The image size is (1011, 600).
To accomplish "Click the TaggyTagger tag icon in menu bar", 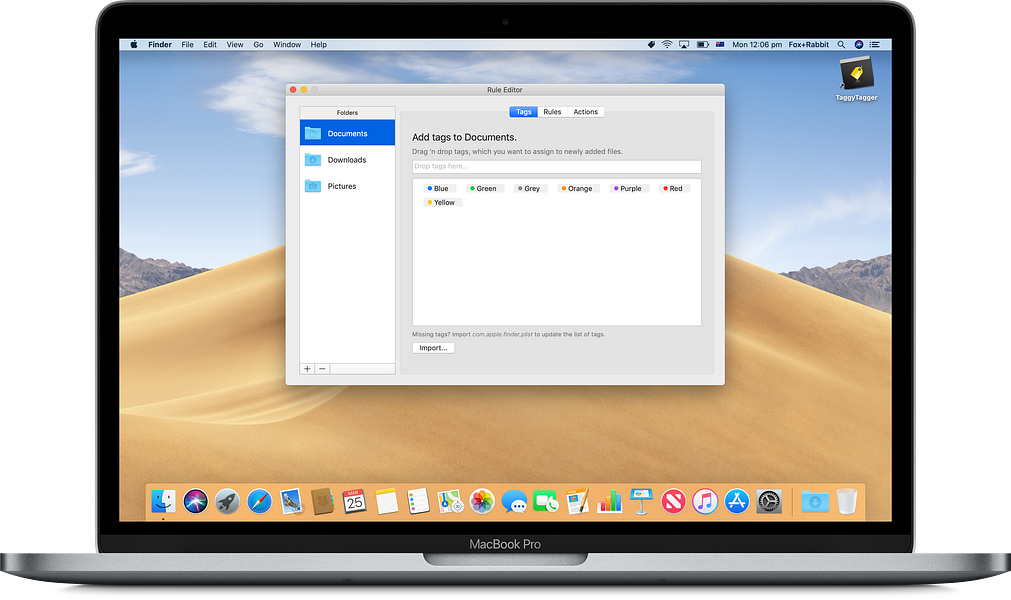I will point(651,44).
